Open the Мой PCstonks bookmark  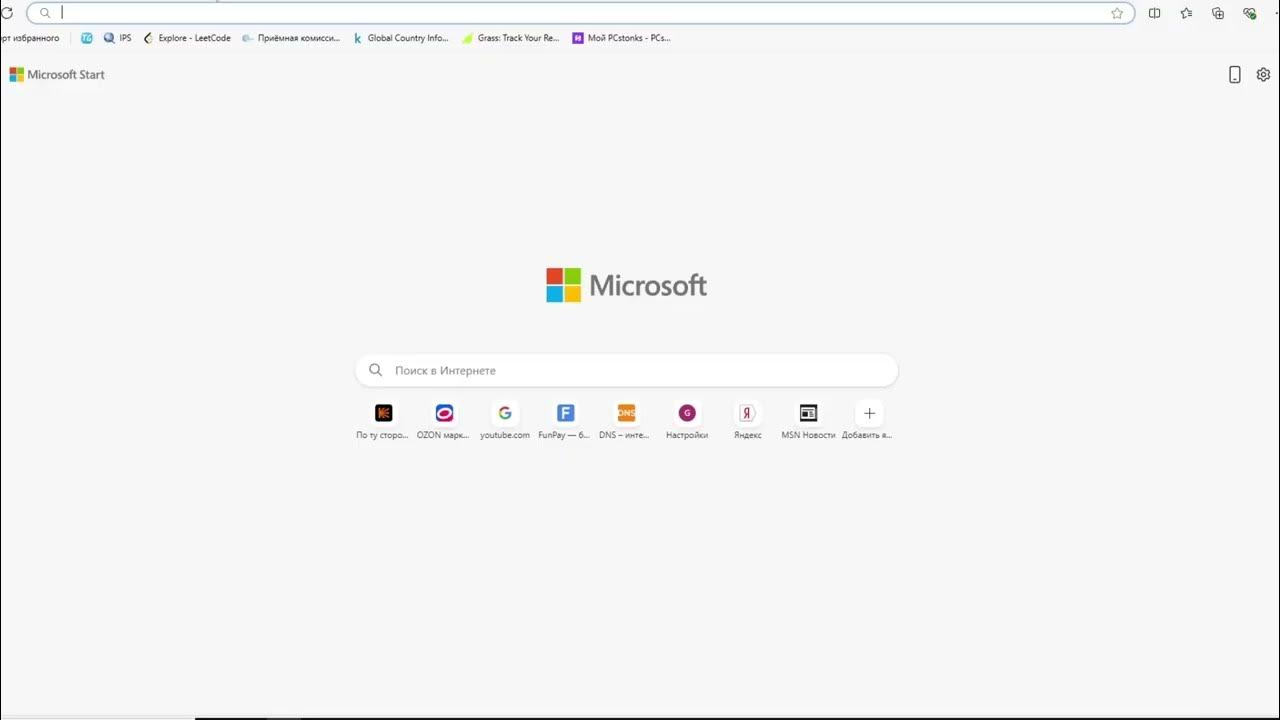pyautogui.click(x=621, y=38)
